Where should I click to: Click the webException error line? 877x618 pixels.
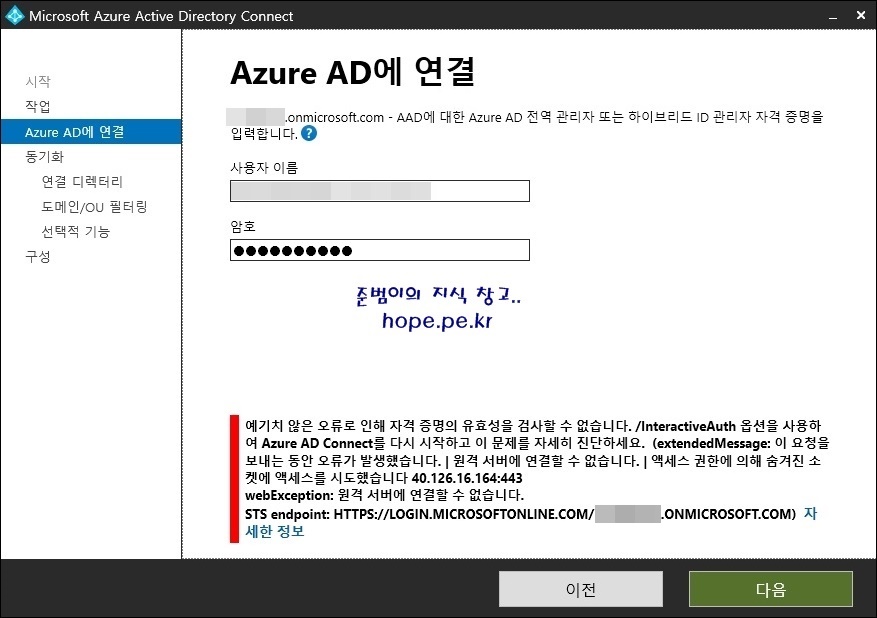[384, 496]
